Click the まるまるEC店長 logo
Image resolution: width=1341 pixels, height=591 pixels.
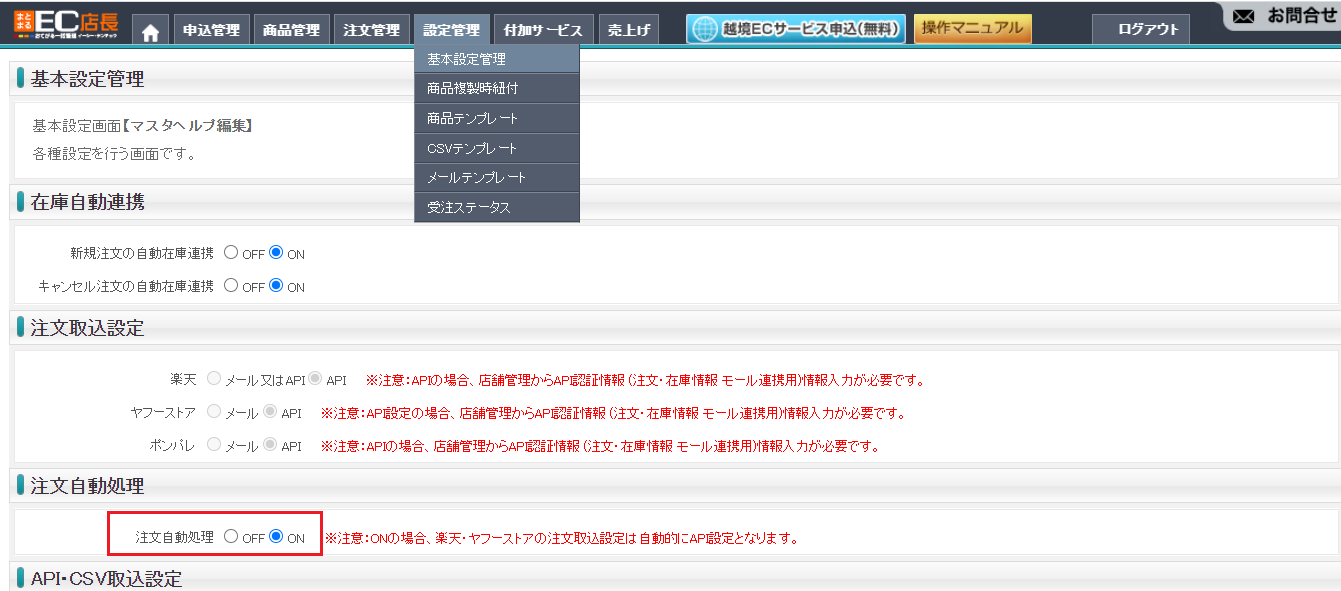pyautogui.click(x=65, y=26)
